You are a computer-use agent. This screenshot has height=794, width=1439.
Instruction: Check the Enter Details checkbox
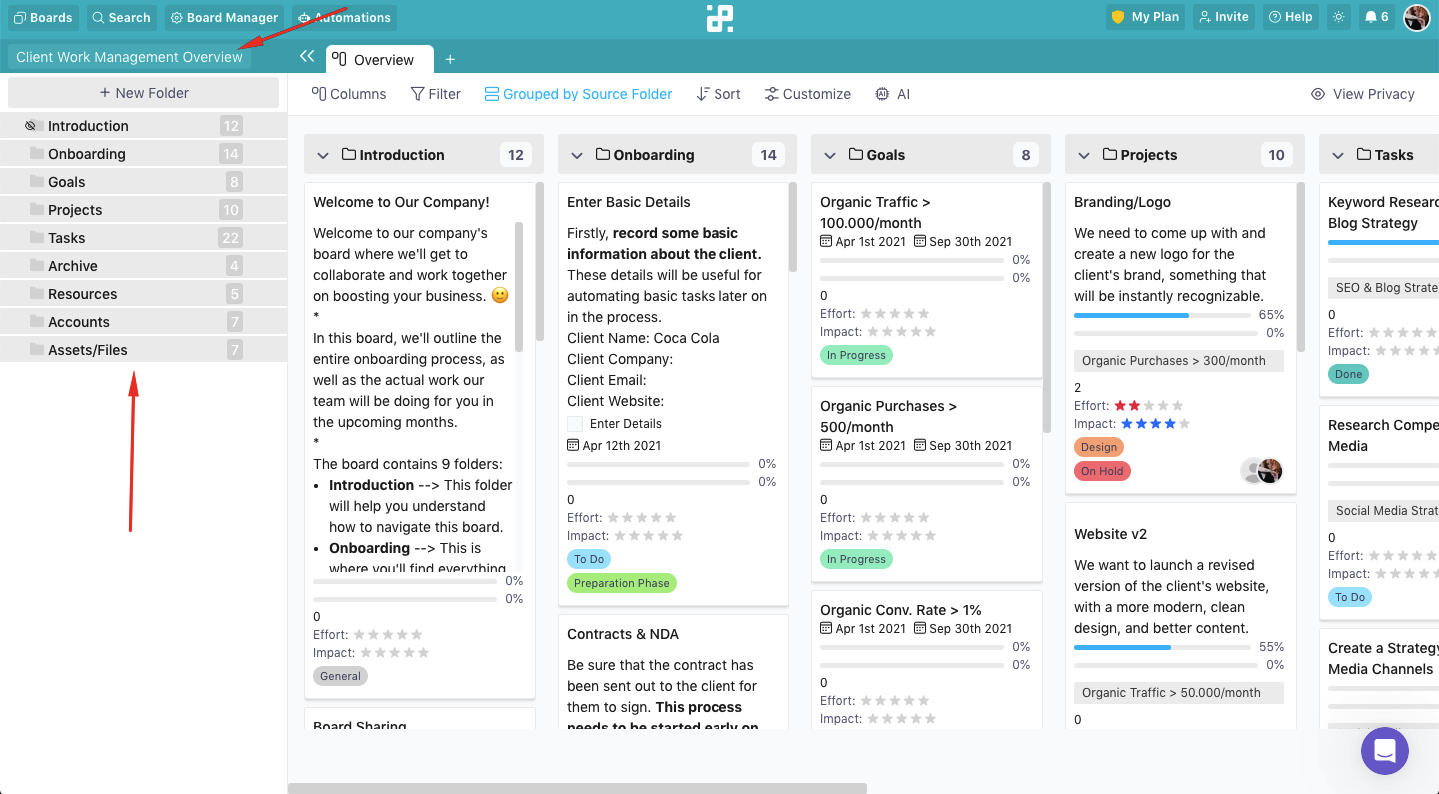click(575, 424)
